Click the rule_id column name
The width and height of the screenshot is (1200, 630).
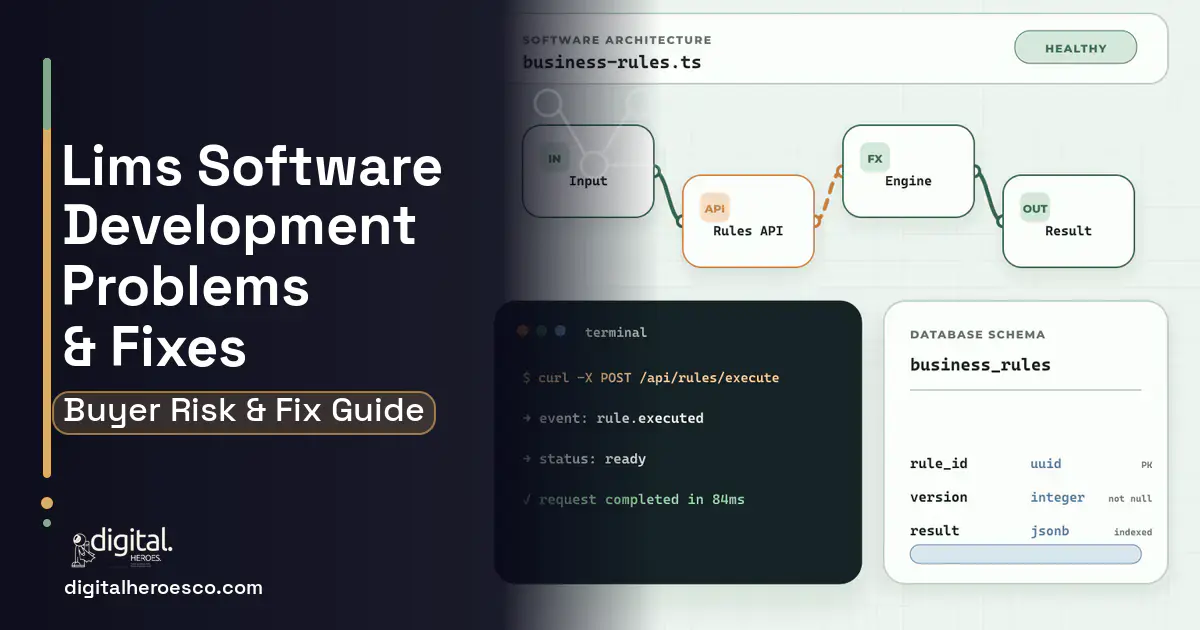tap(939, 464)
